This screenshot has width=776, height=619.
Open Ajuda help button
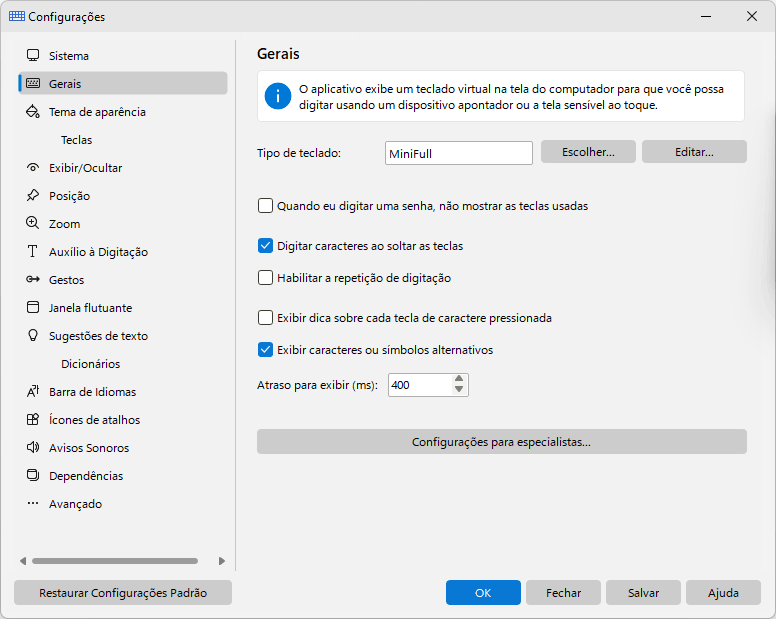pos(723,593)
